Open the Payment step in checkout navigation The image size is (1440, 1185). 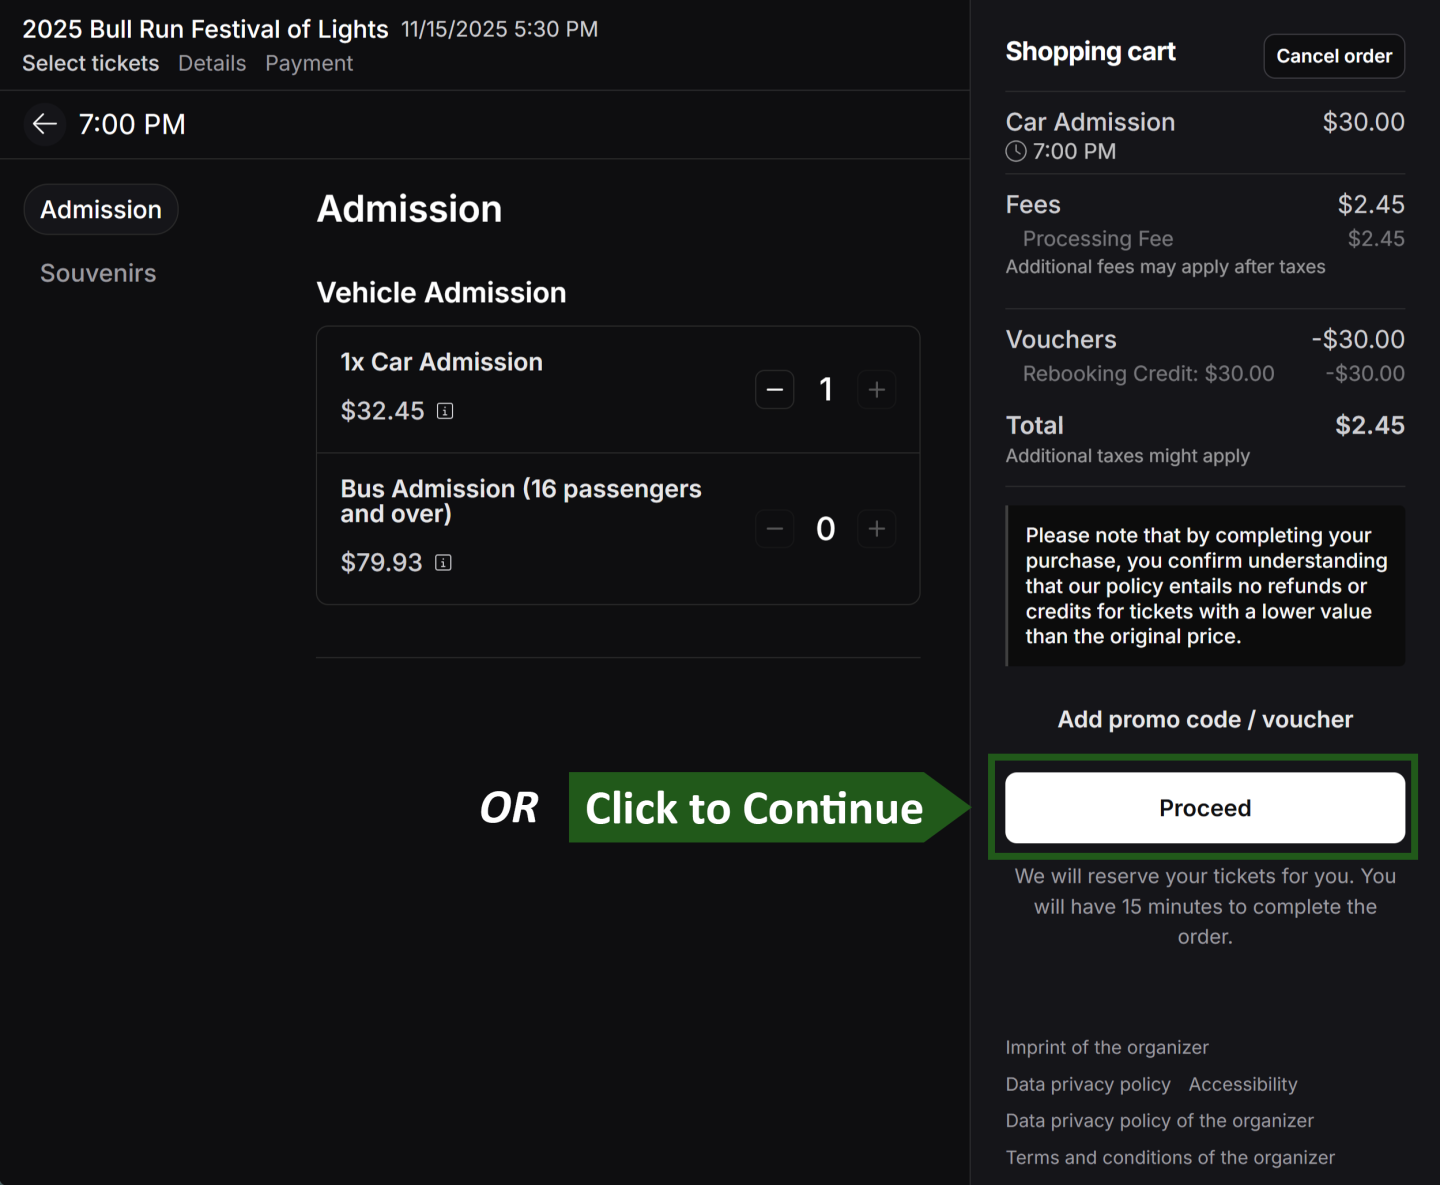309,63
